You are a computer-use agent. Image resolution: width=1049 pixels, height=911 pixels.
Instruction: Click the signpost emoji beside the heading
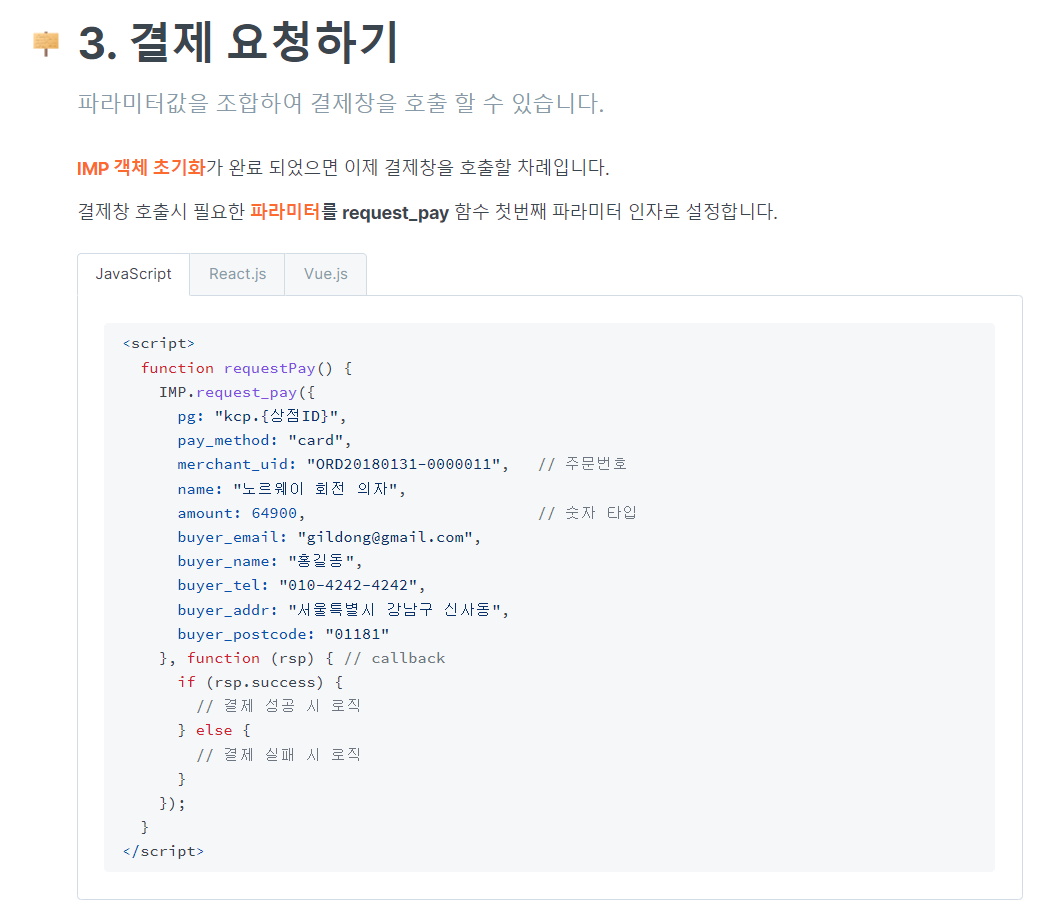coord(46,43)
